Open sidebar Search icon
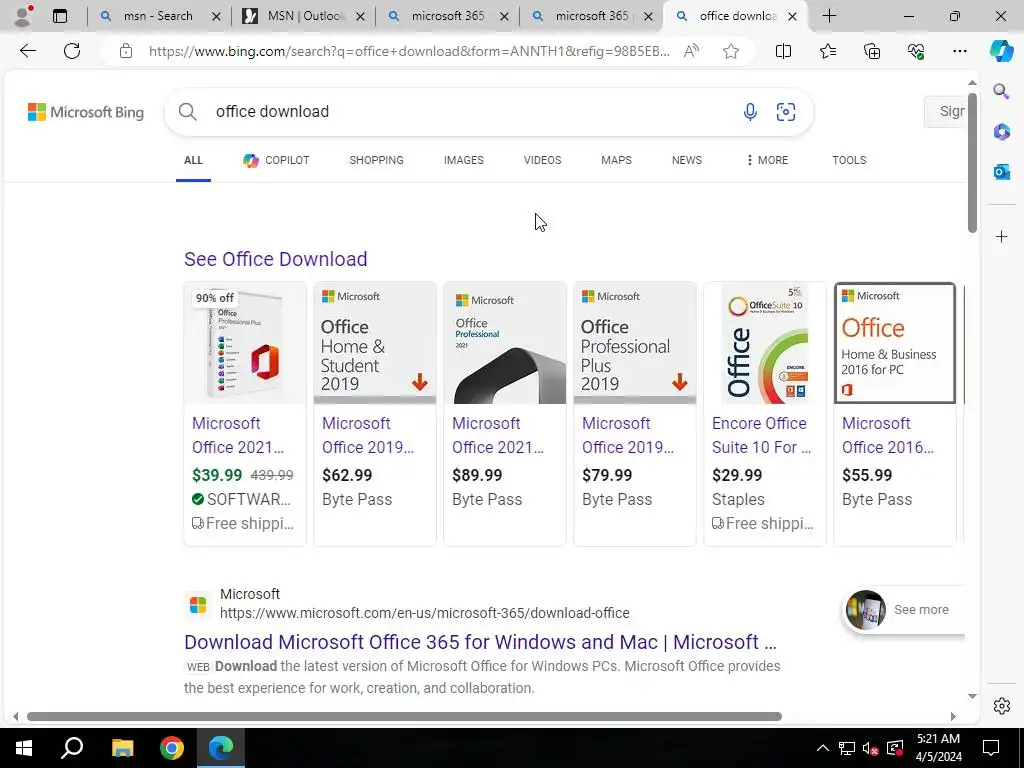The width and height of the screenshot is (1024, 768). tap(1001, 91)
